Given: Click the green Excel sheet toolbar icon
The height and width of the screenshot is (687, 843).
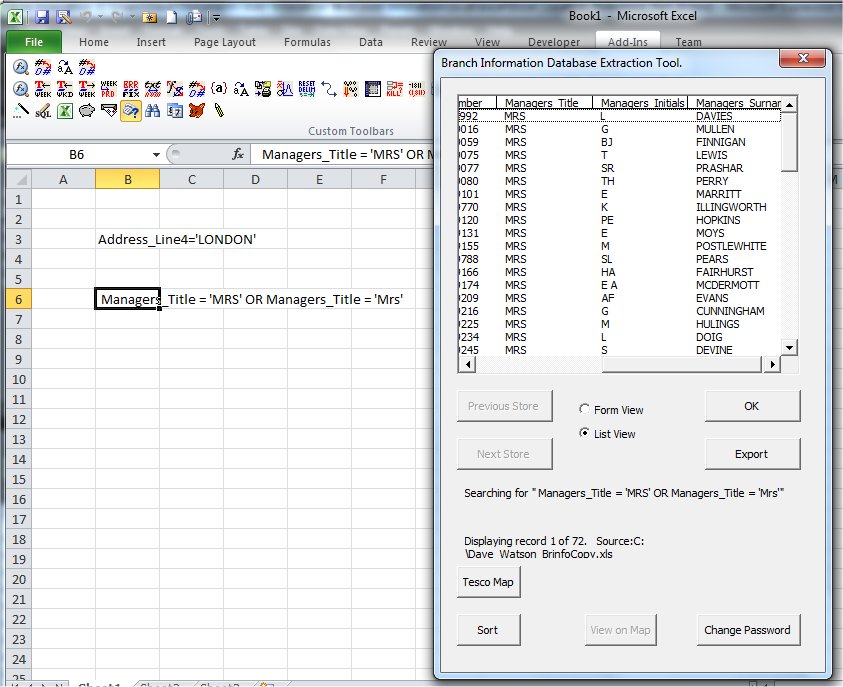Looking at the screenshot, I should click(x=65, y=111).
